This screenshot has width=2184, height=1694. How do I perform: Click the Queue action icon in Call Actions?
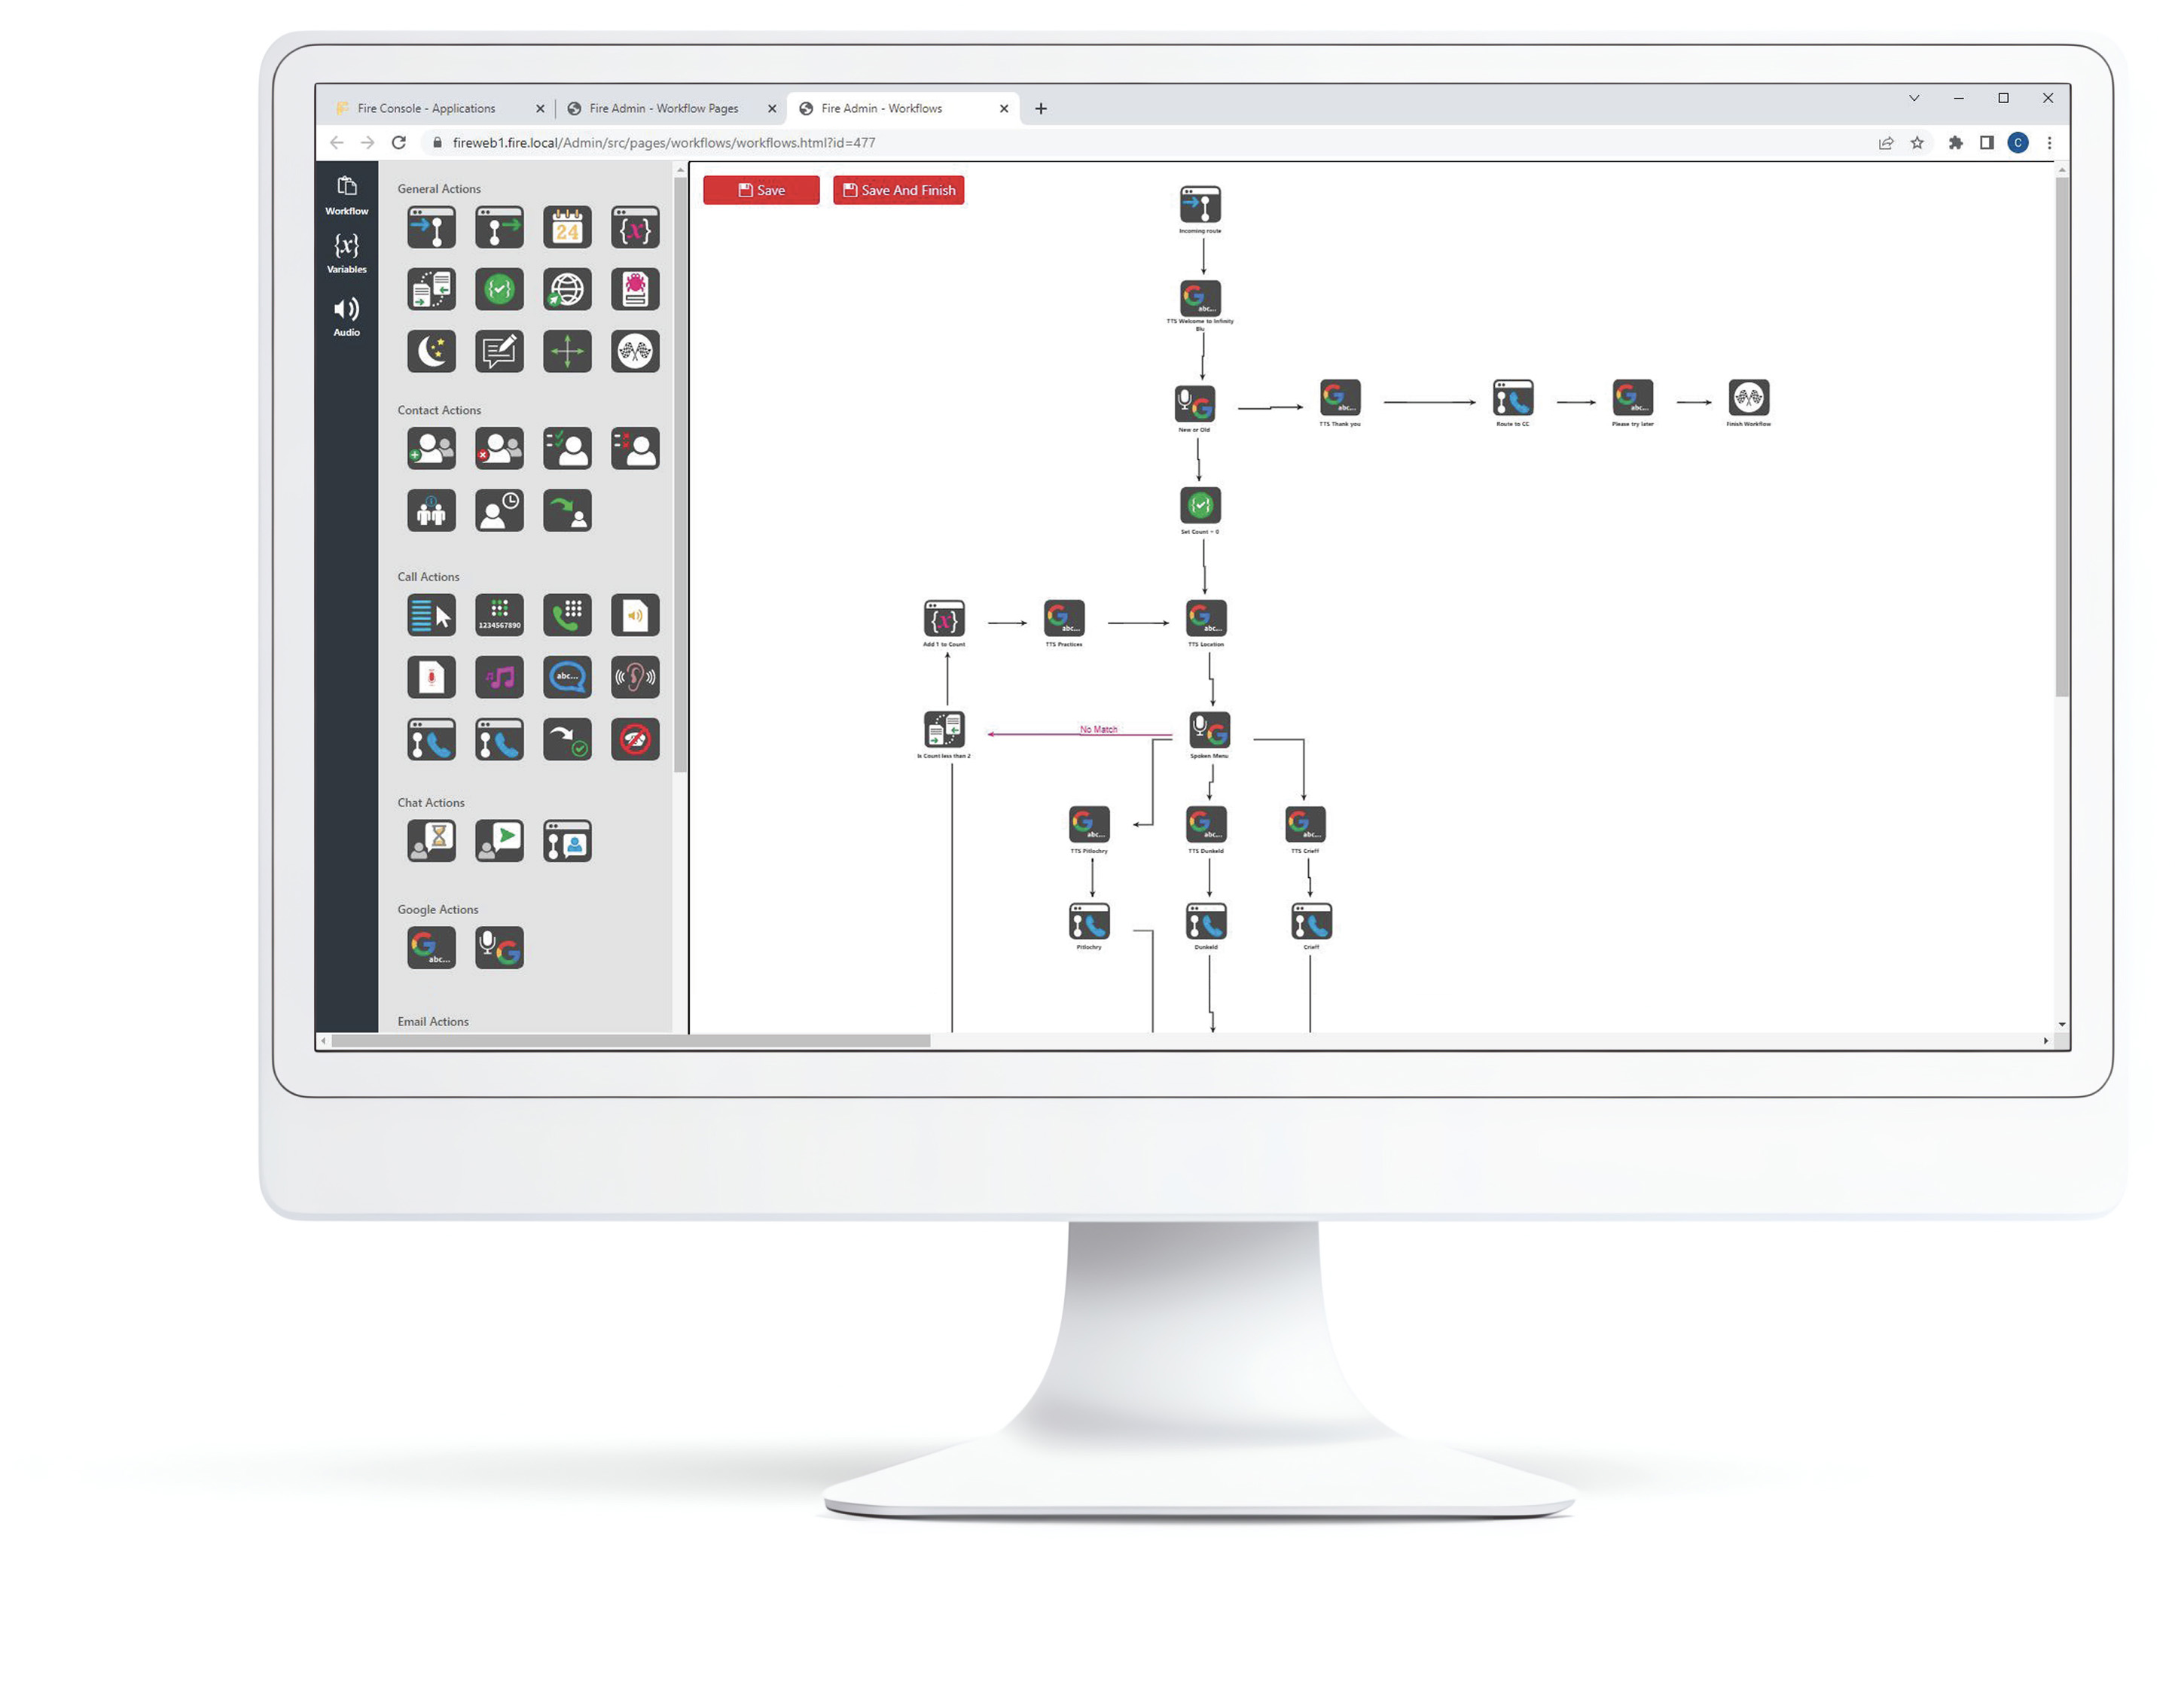432,615
